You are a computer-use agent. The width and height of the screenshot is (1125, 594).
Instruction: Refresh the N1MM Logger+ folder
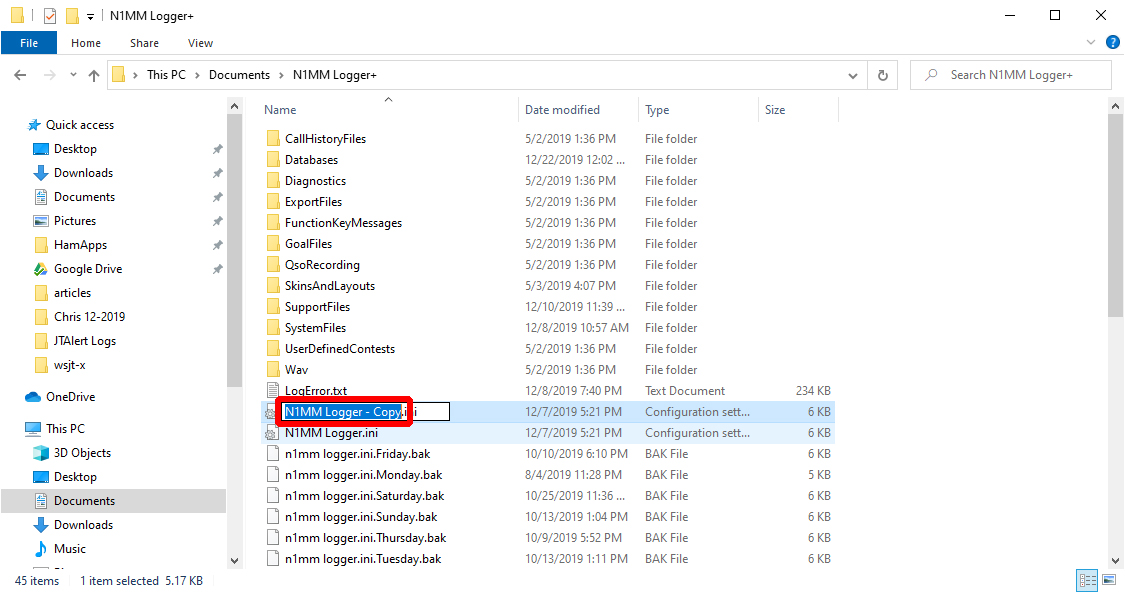(882, 75)
